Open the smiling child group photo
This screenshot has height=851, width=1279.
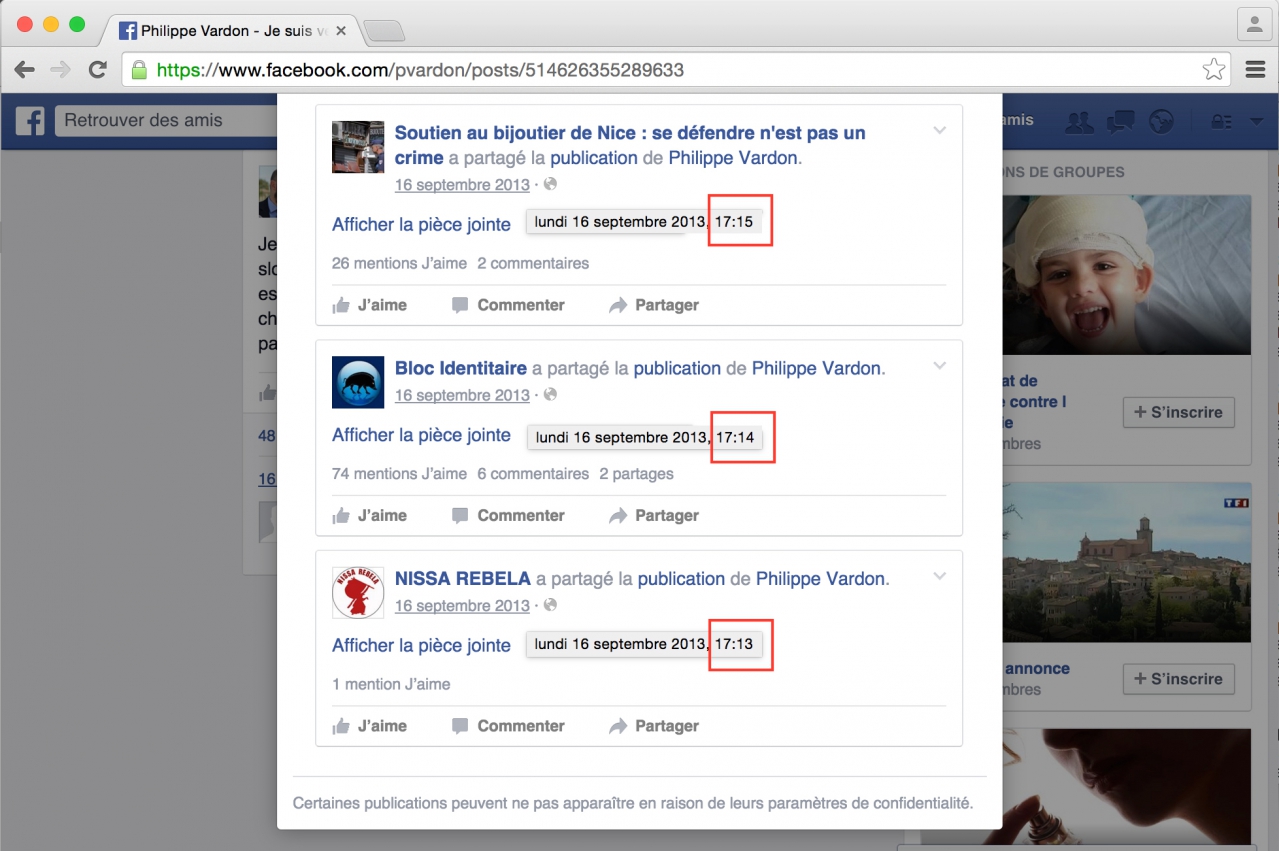pos(1126,274)
